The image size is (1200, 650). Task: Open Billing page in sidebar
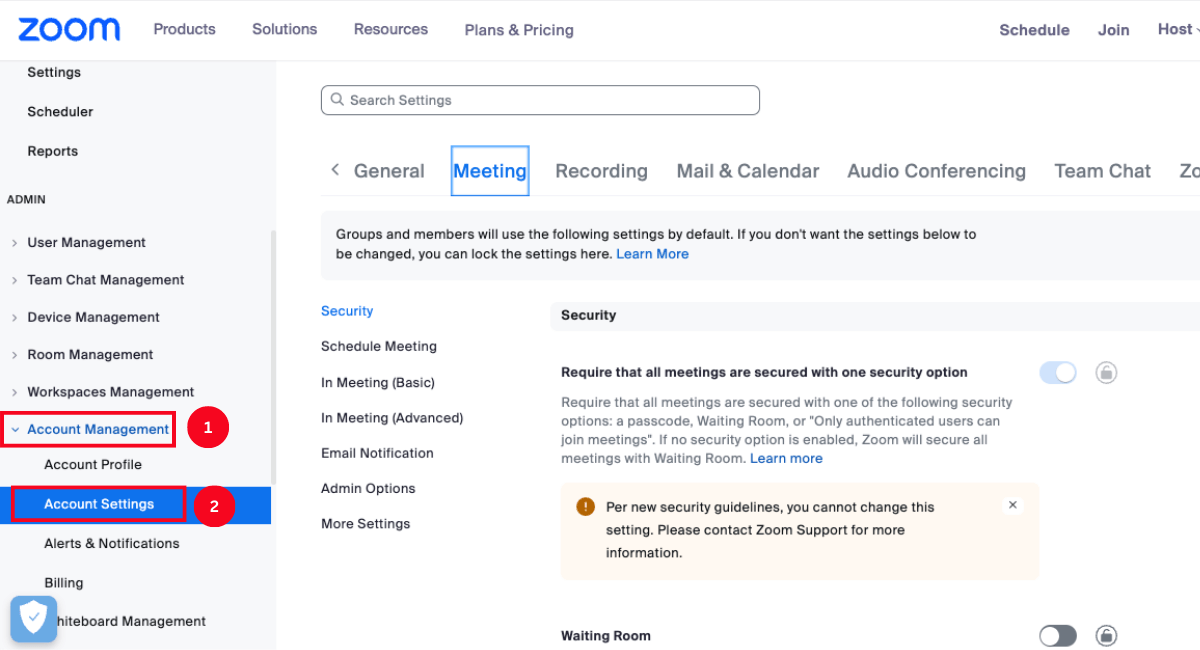click(64, 582)
